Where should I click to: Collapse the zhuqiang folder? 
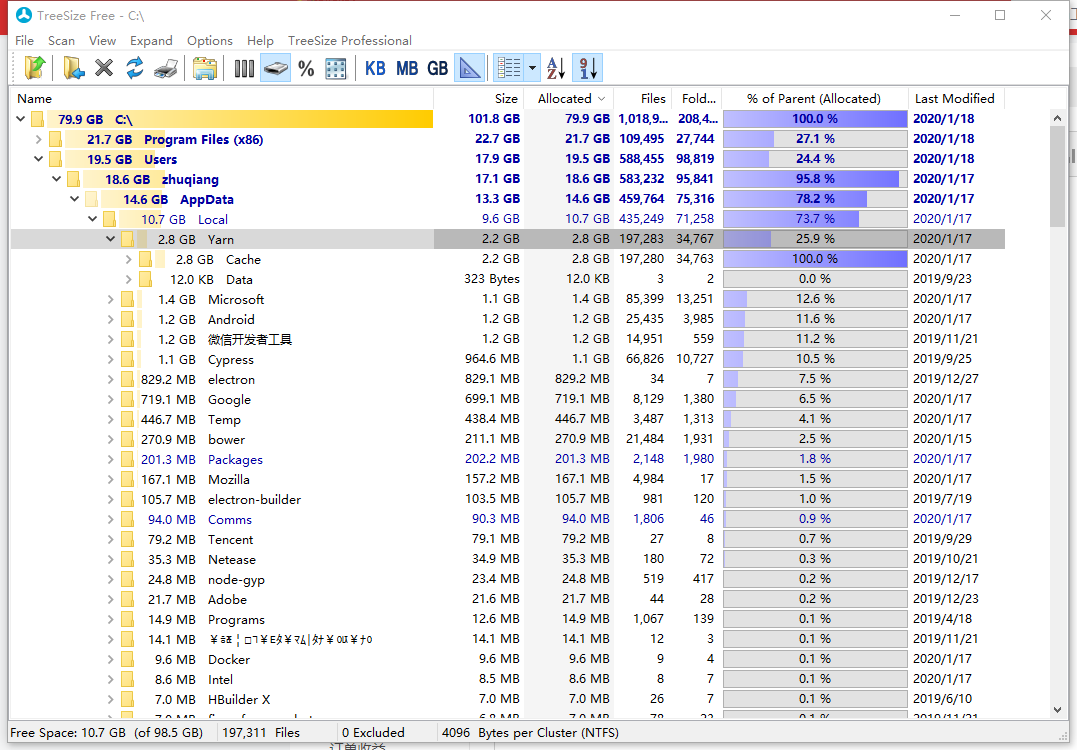point(56,179)
